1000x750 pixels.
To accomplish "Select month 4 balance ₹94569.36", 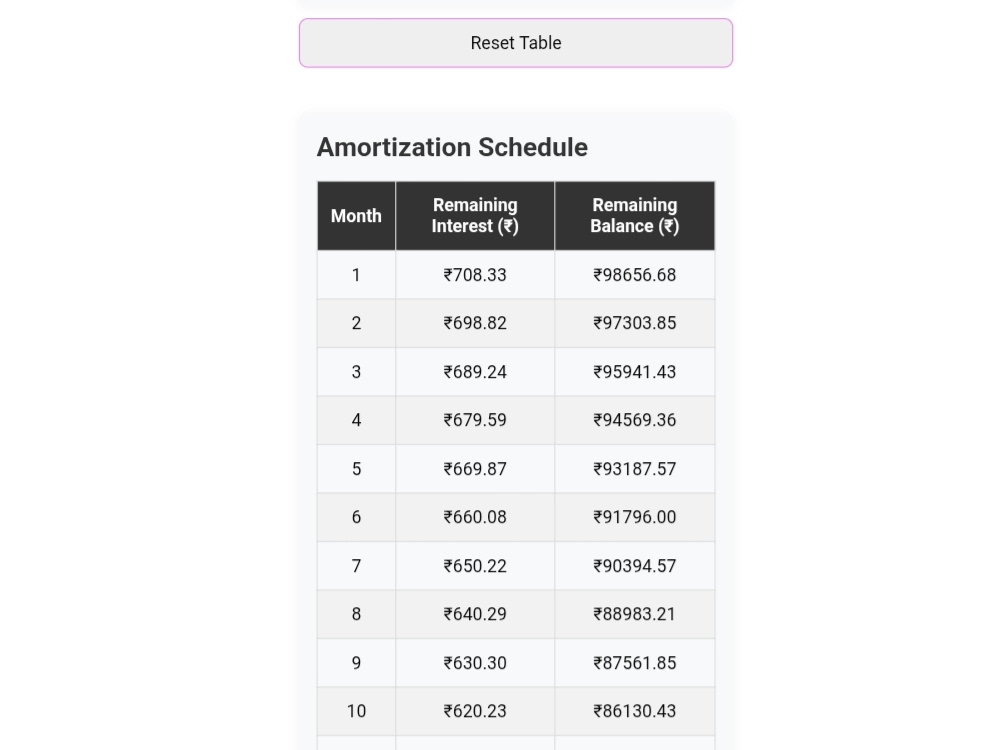I will (x=635, y=420).
